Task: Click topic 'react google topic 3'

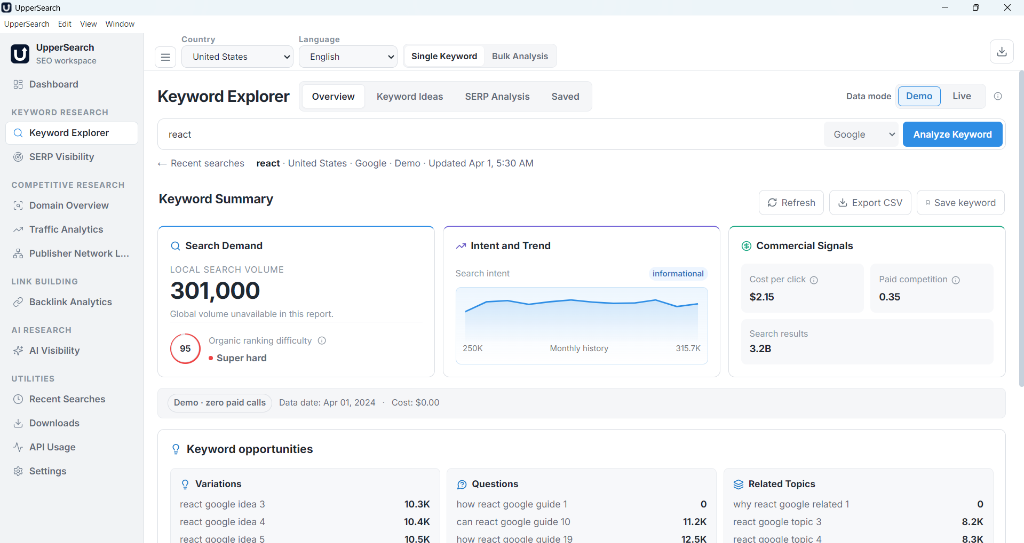Action: coord(777,522)
